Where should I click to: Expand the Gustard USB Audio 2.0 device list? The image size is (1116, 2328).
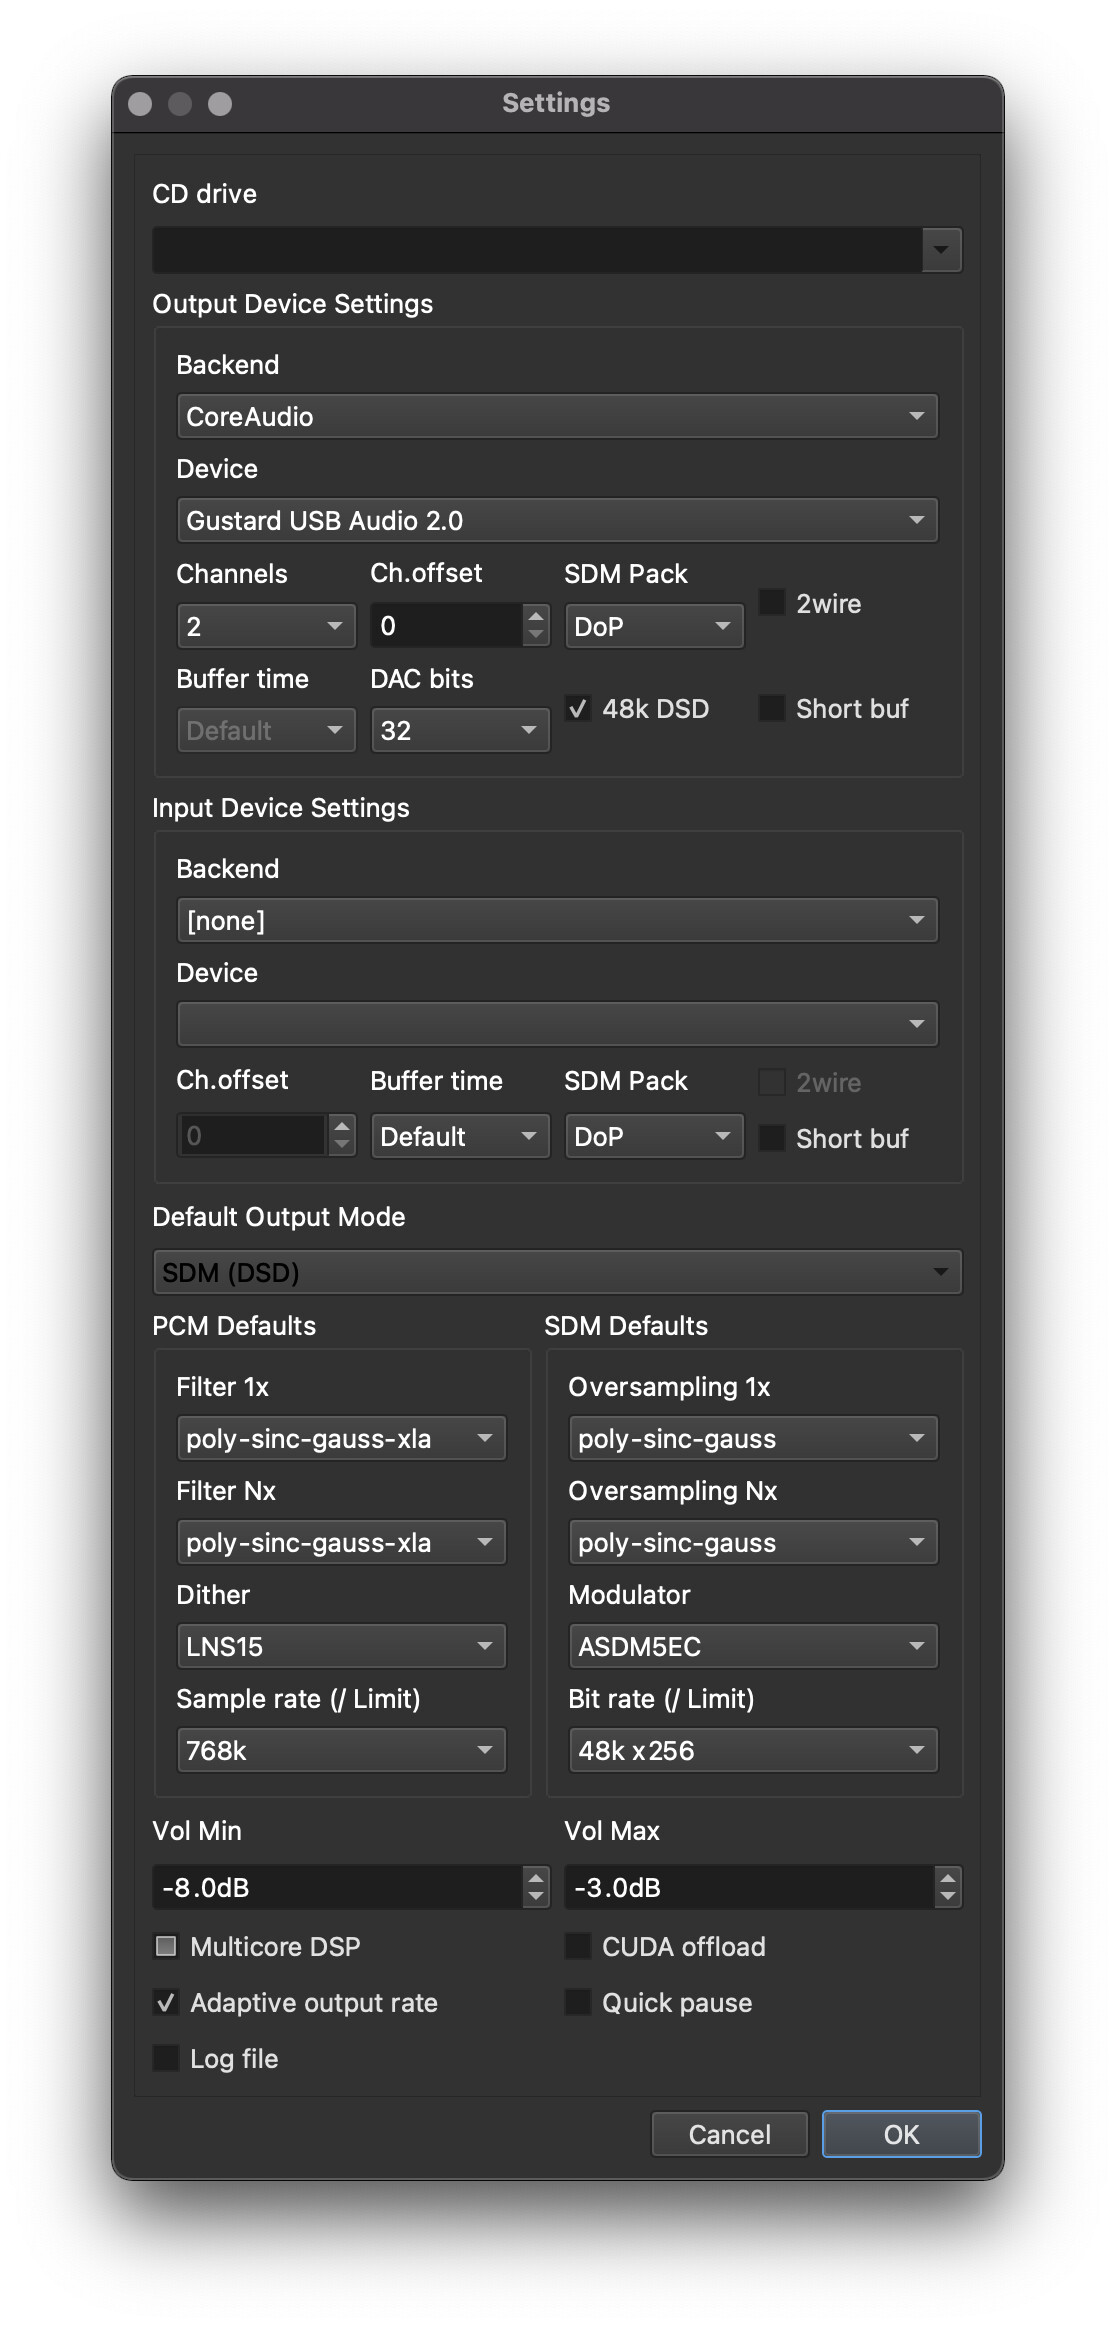[556, 520]
